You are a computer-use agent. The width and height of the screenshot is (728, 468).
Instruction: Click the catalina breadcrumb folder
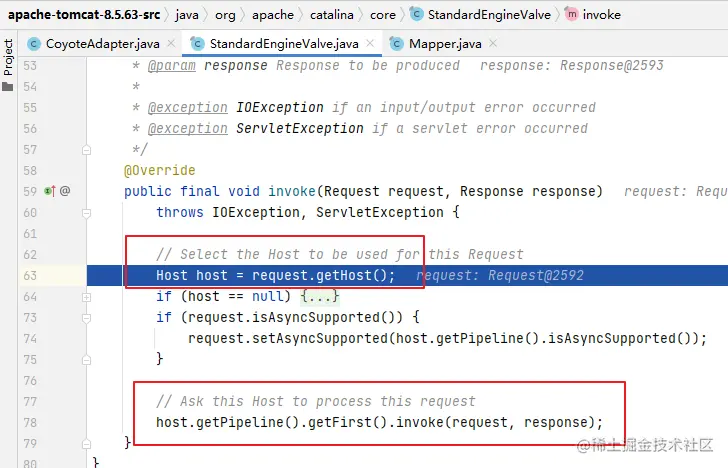pos(332,15)
